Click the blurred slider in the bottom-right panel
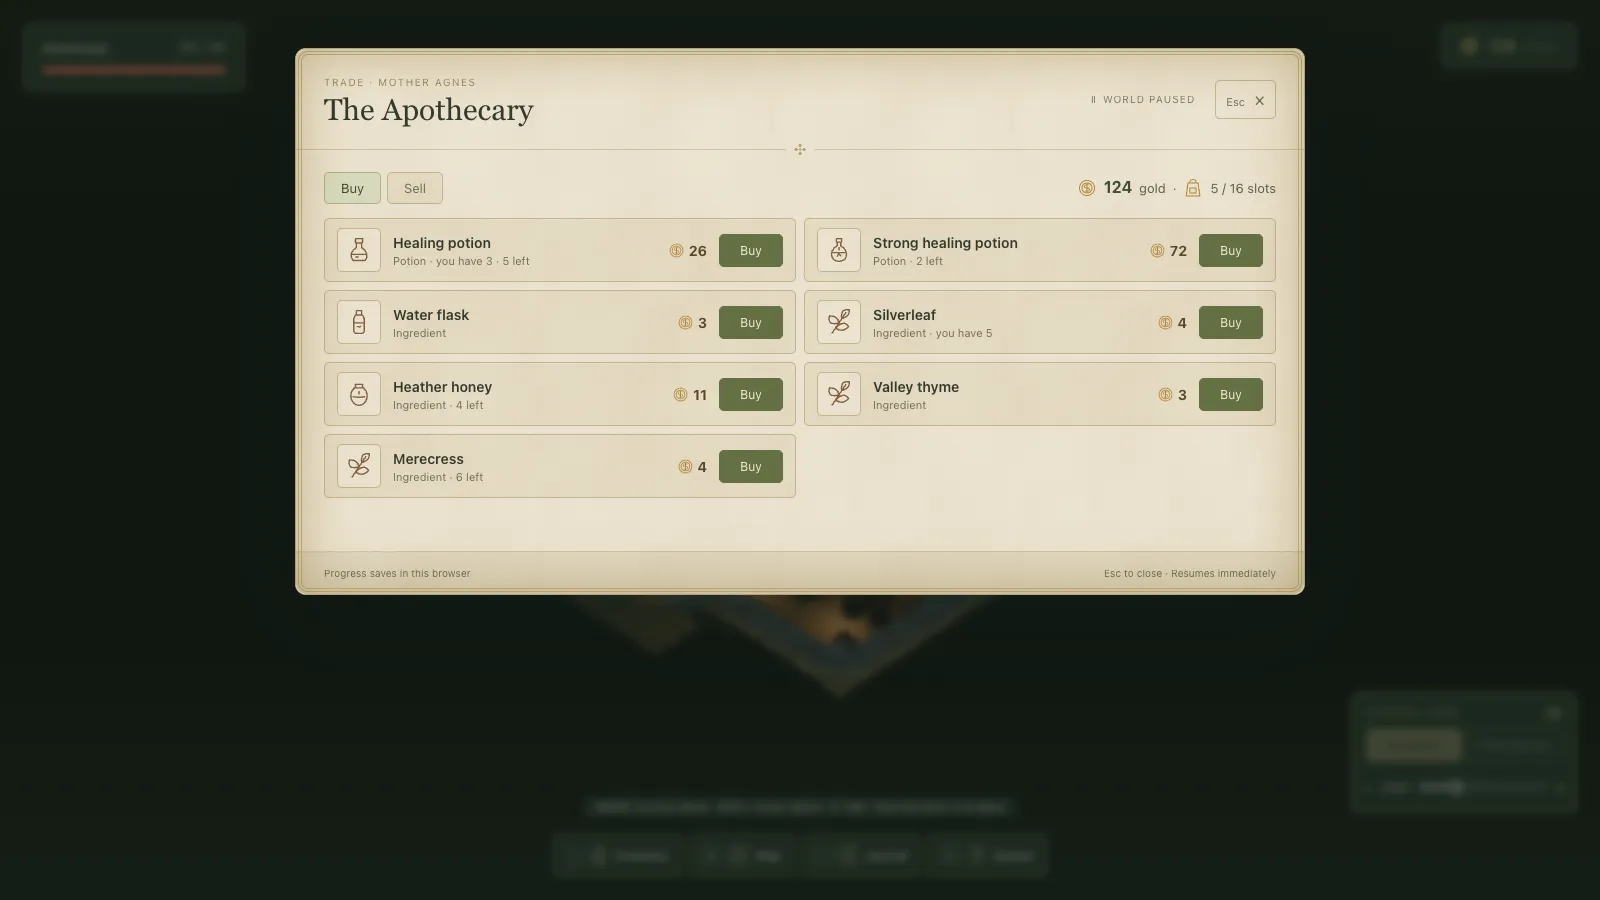 point(1480,788)
